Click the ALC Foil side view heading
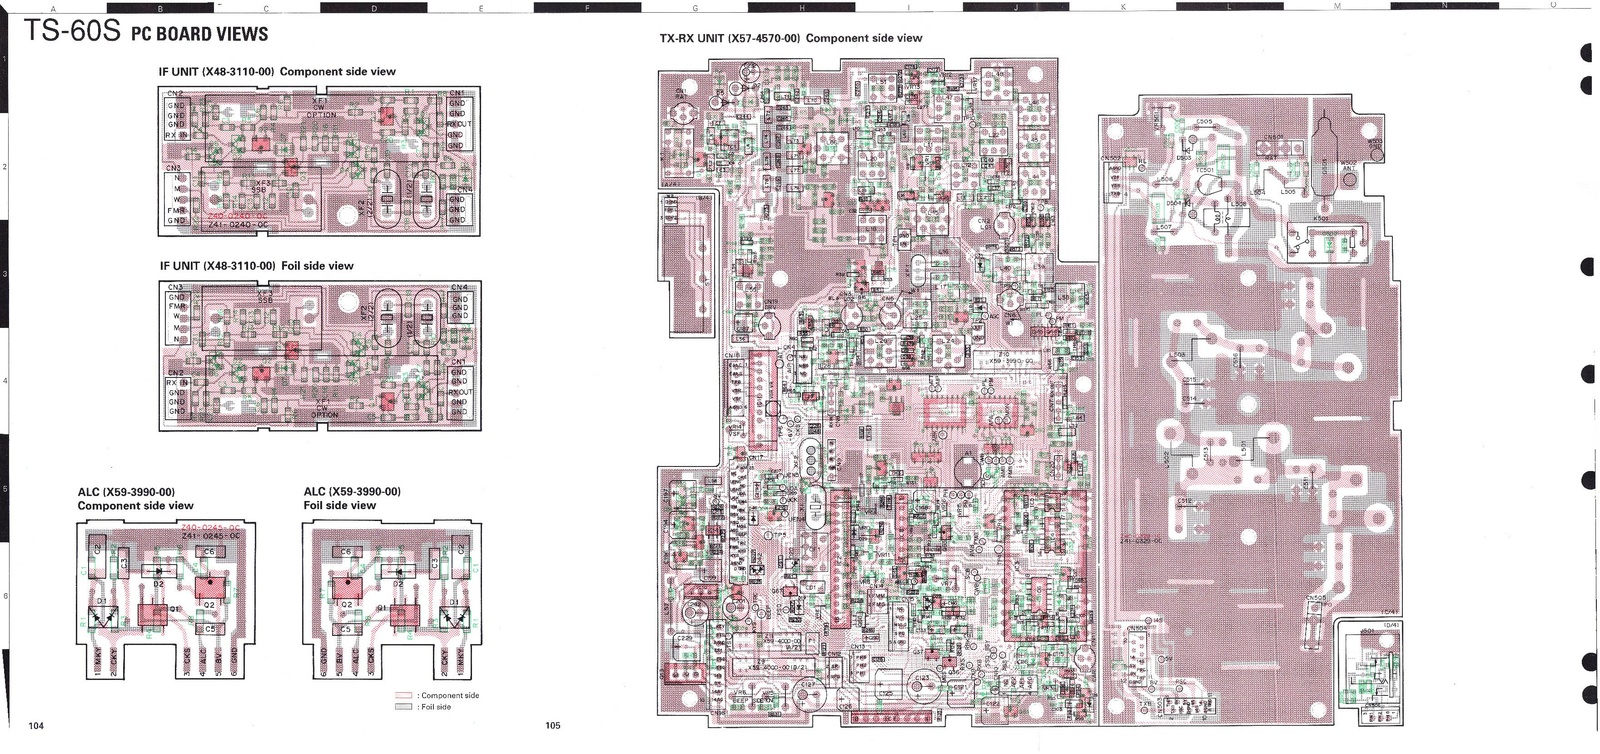The image size is (1600, 754). (x=352, y=498)
